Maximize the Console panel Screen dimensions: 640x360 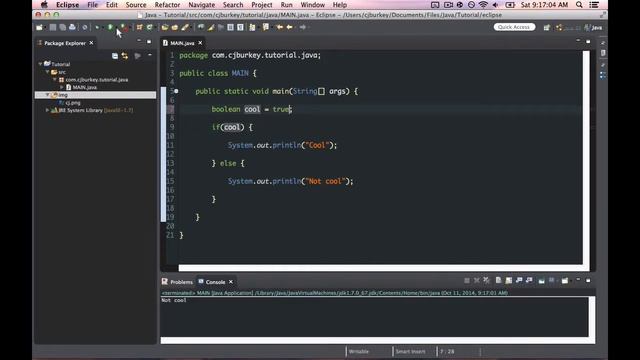588,280
